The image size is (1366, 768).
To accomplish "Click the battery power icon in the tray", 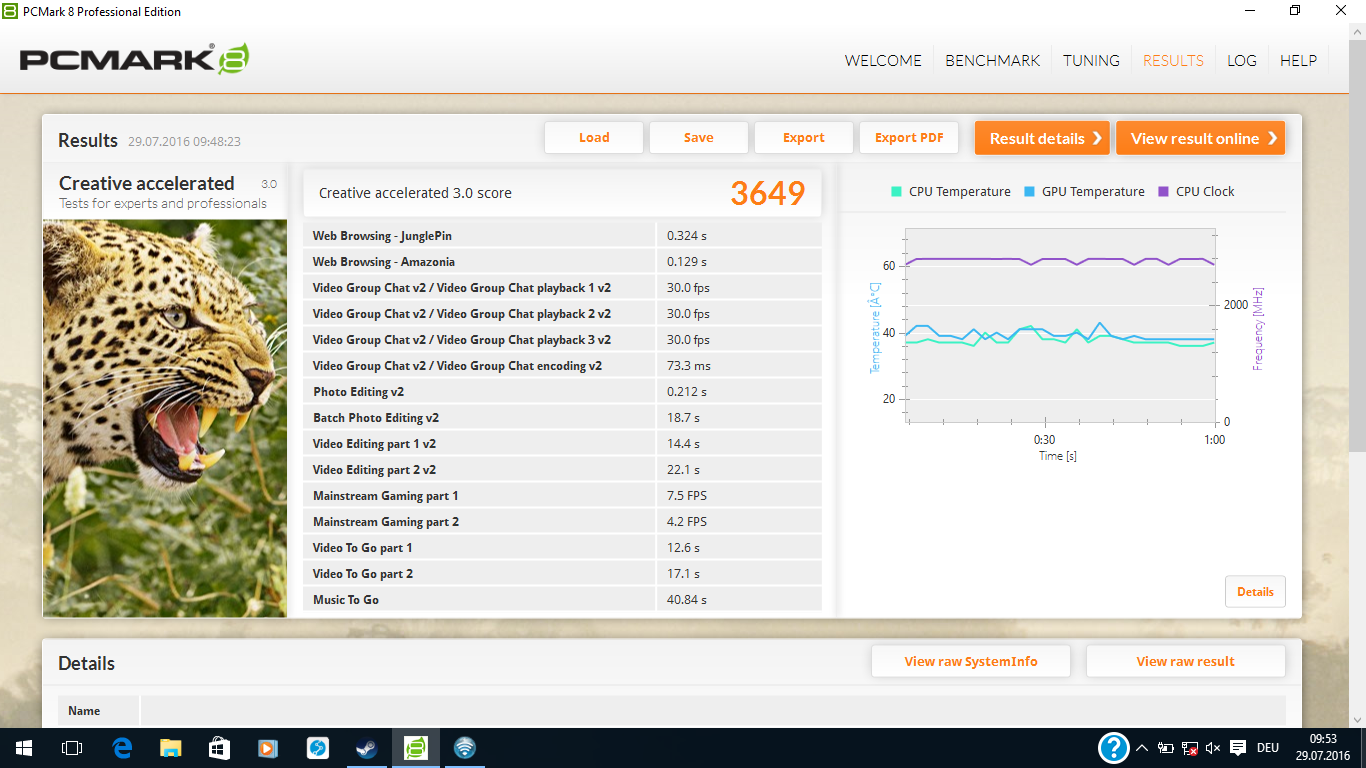I will pyautogui.click(x=1166, y=748).
